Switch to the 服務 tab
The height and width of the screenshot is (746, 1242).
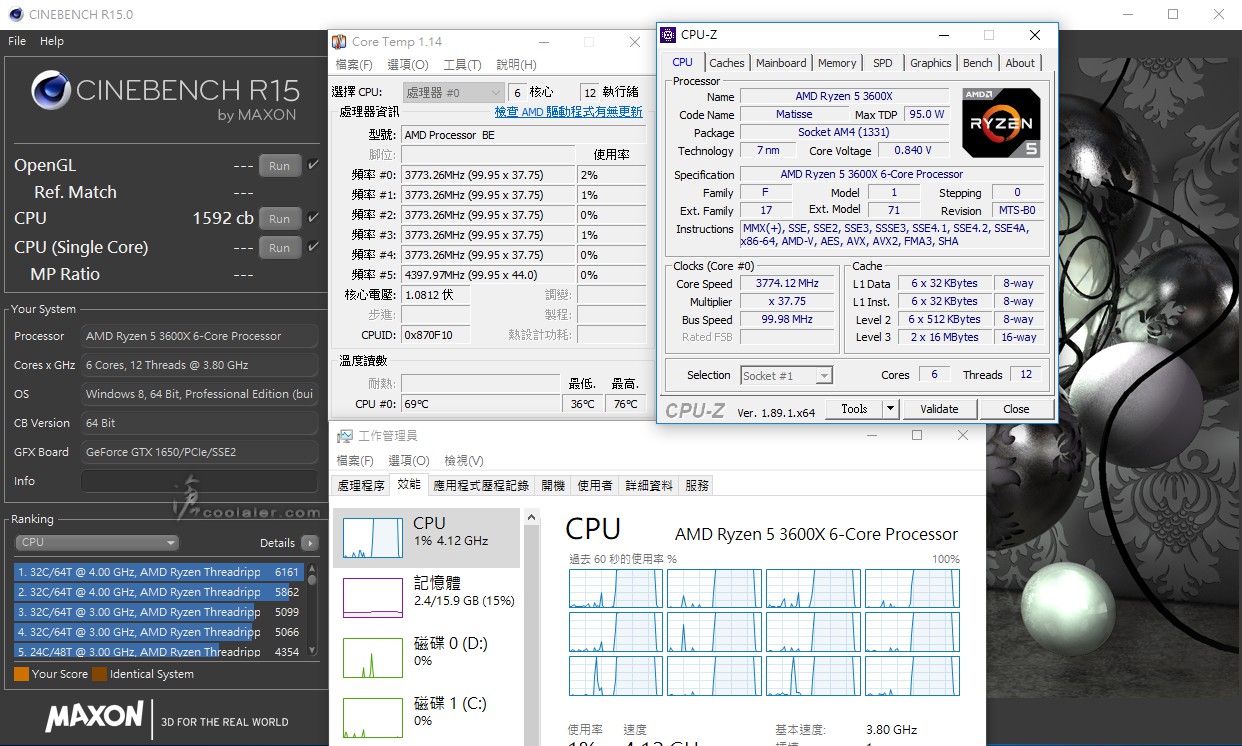click(697, 486)
